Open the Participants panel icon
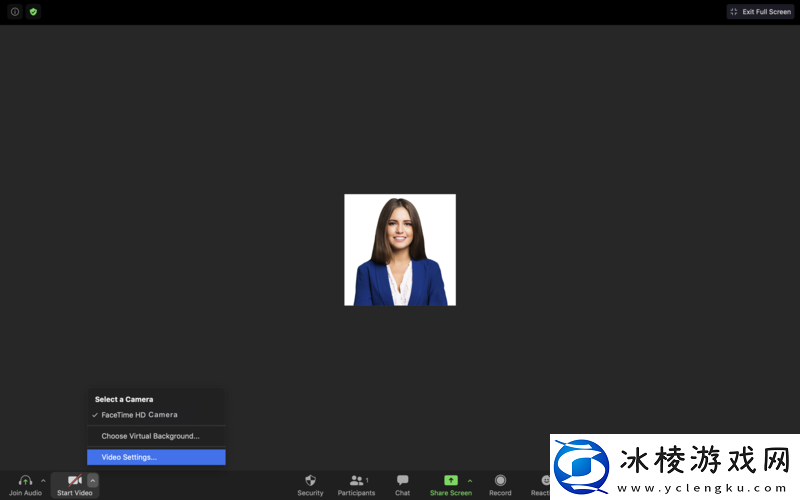The width and height of the screenshot is (800, 500). 355,480
